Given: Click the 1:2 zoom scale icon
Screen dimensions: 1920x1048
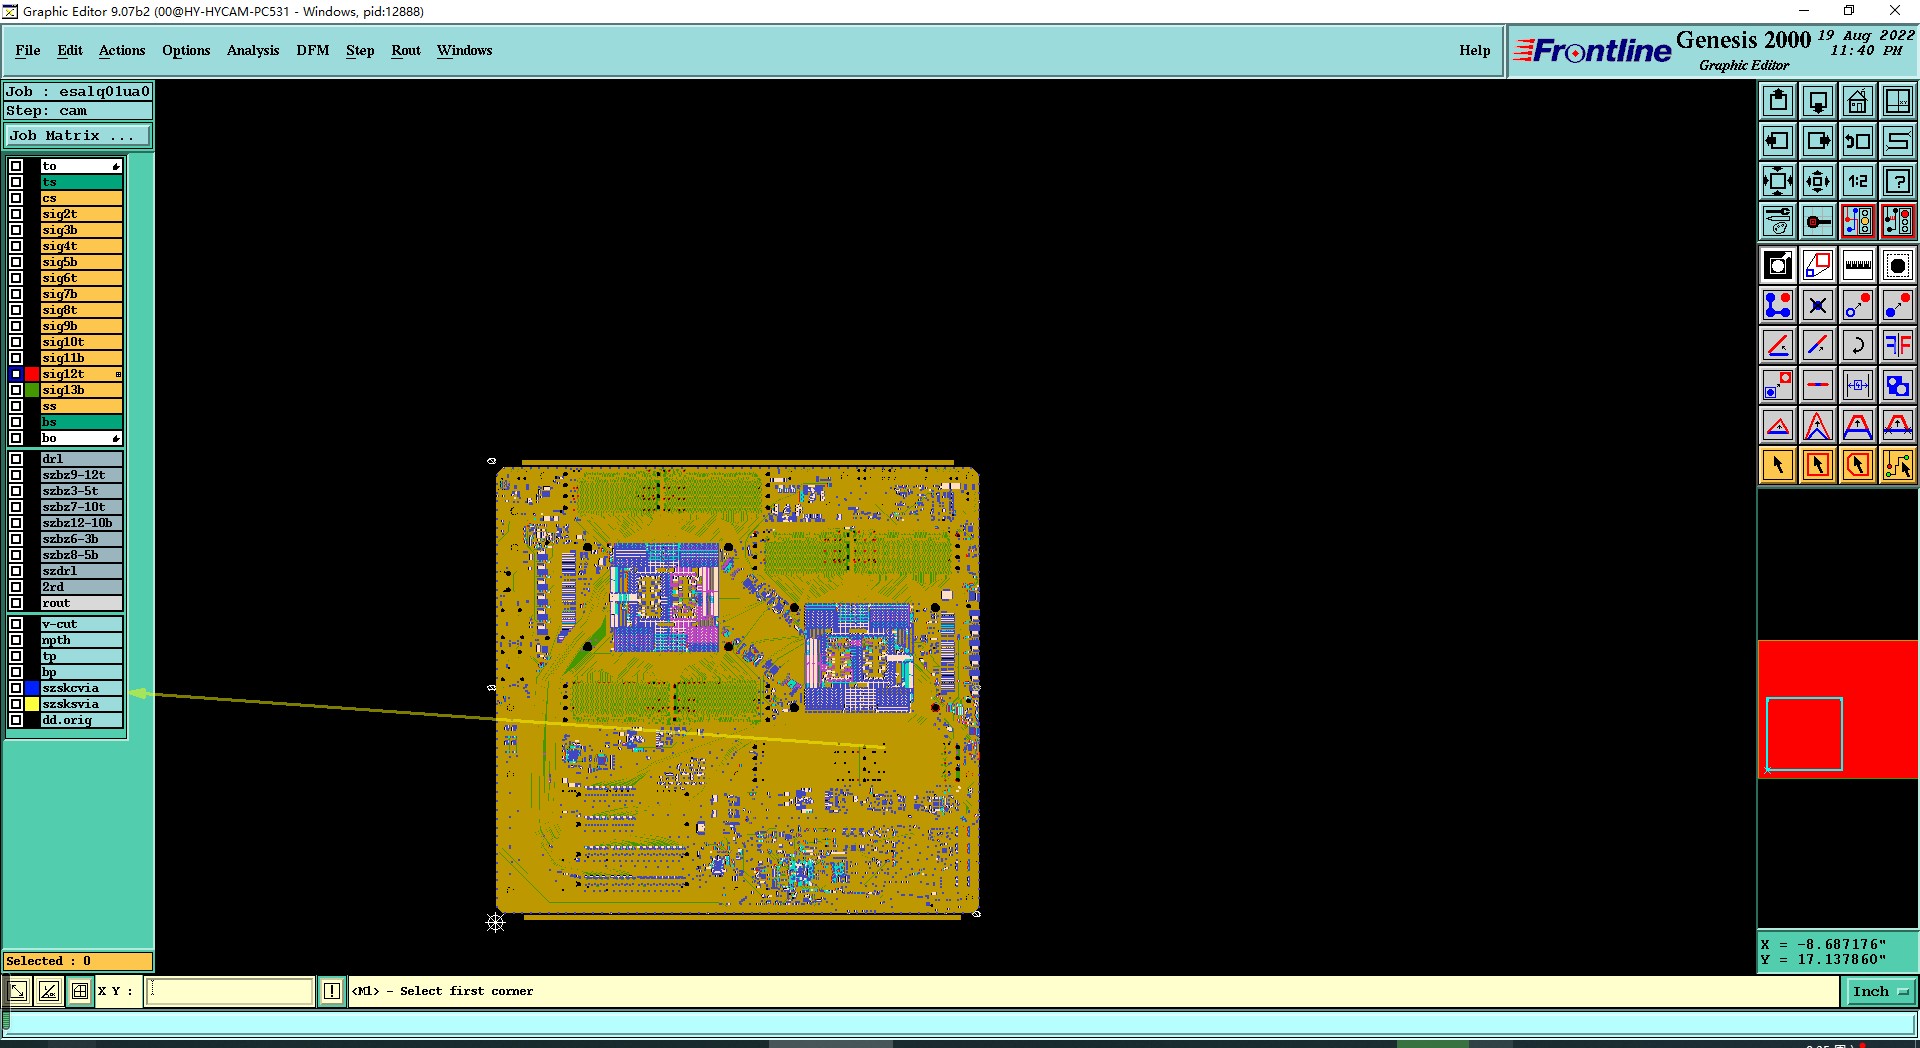Looking at the screenshot, I should pyautogui.click(x=1858, y=181).
